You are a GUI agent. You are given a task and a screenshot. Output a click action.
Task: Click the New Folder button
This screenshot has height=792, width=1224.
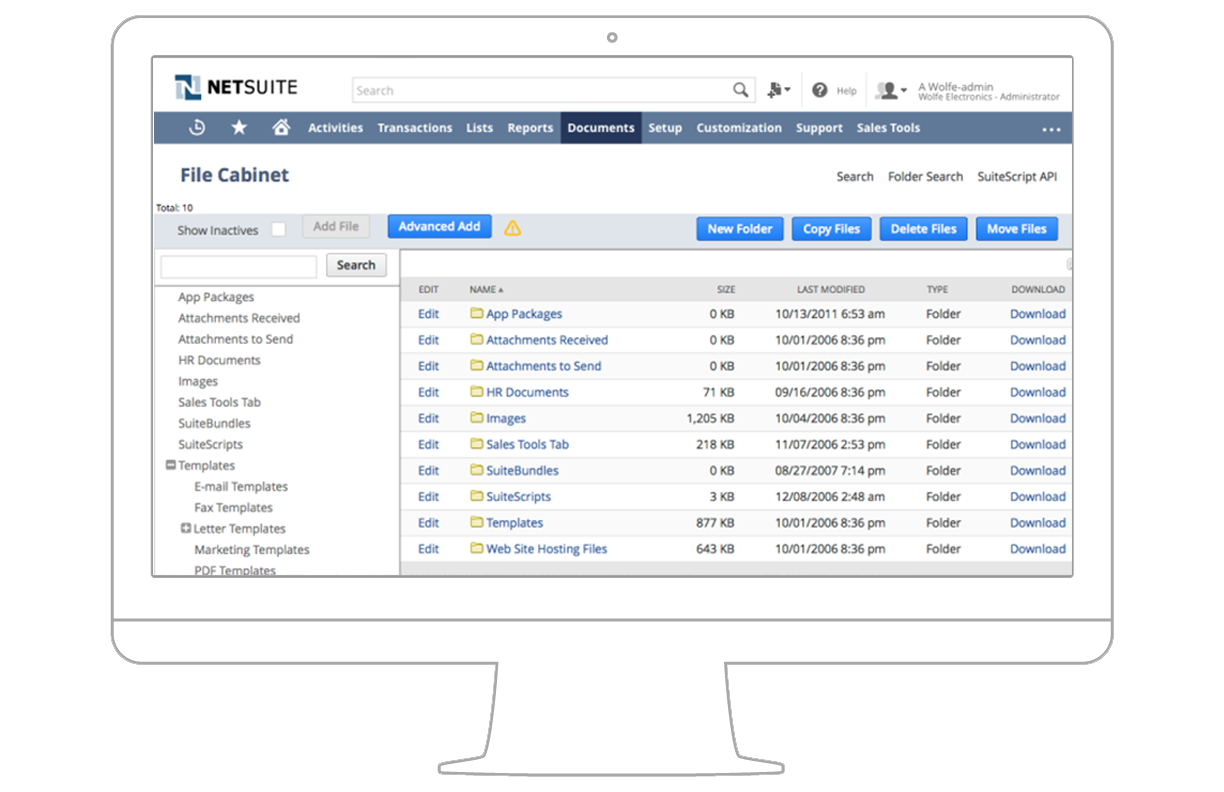coord(740,229)
